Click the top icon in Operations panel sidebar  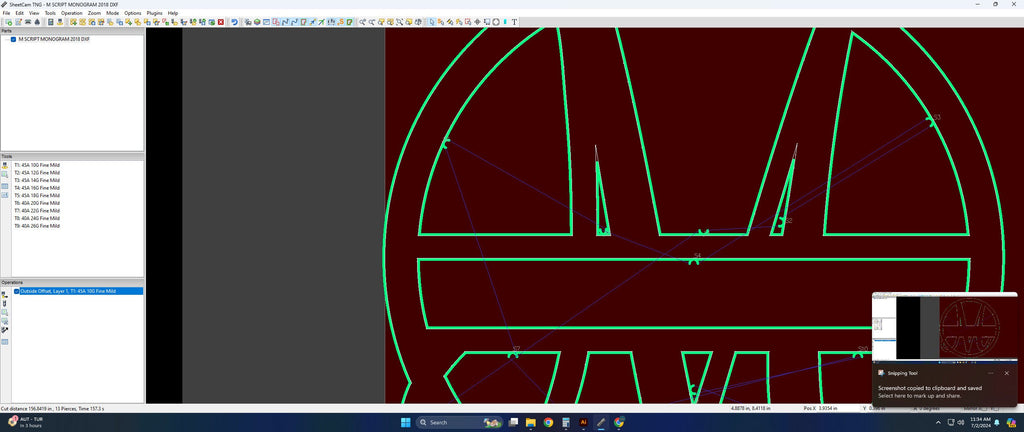pyautogui.click(x=5, y=294)
